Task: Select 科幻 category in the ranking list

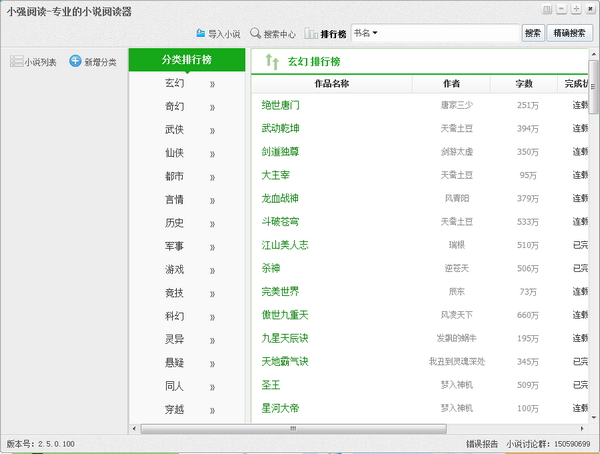Action: pos(174,315)
